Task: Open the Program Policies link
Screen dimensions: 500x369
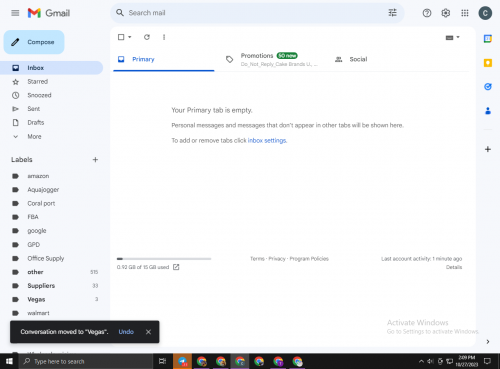Action: pyautogui.click(x=309, y=259)
